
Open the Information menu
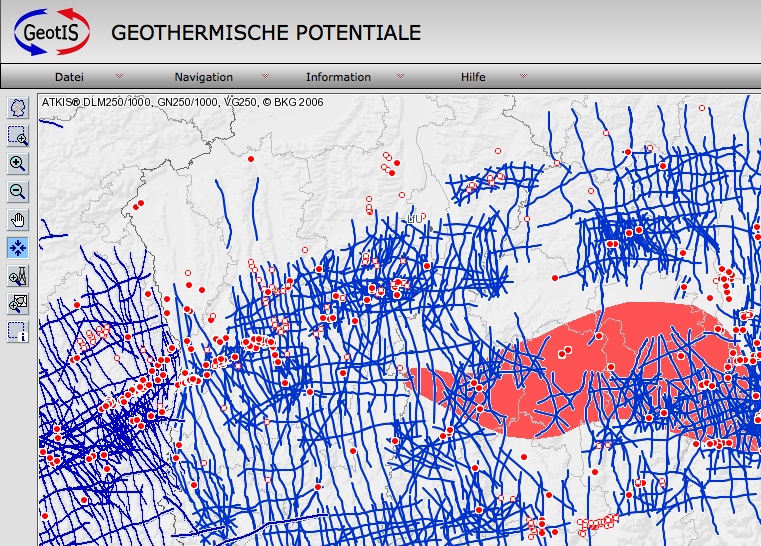338,77
